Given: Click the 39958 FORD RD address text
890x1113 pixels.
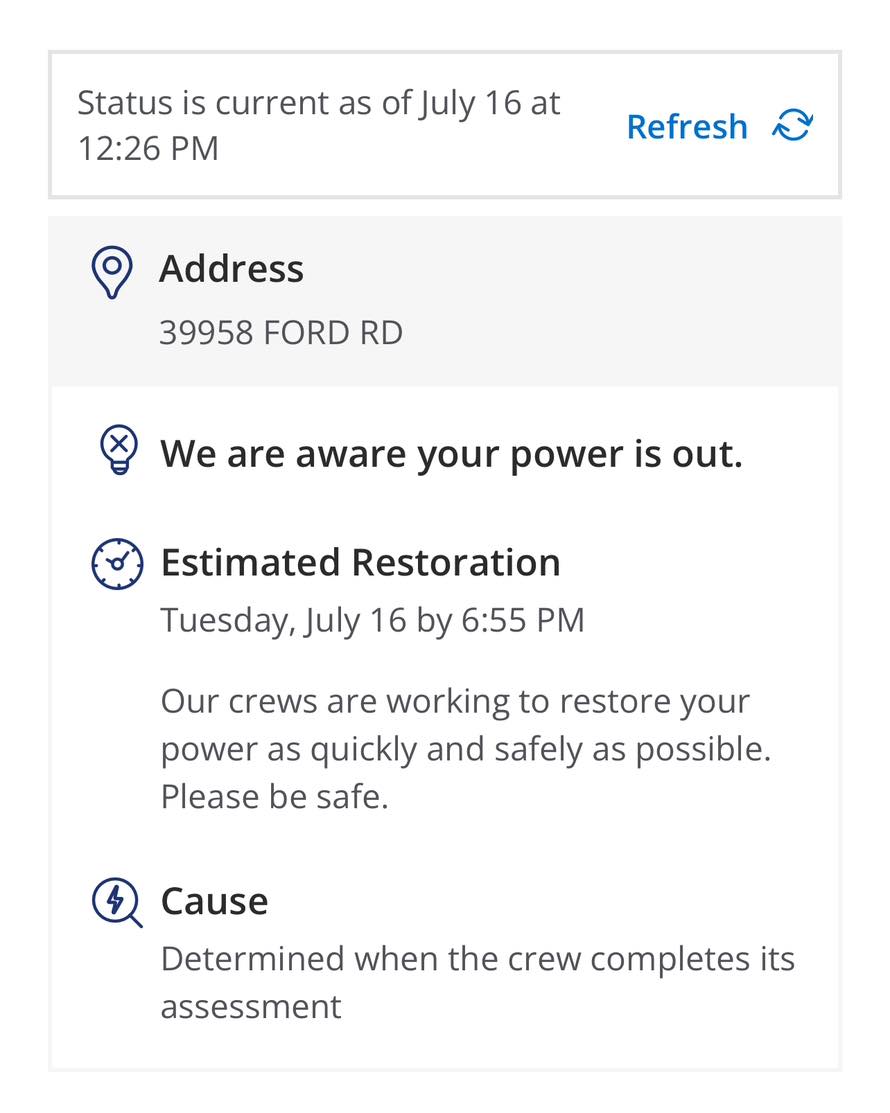Looking at the screenshot, I should click(x=281, y=333).
